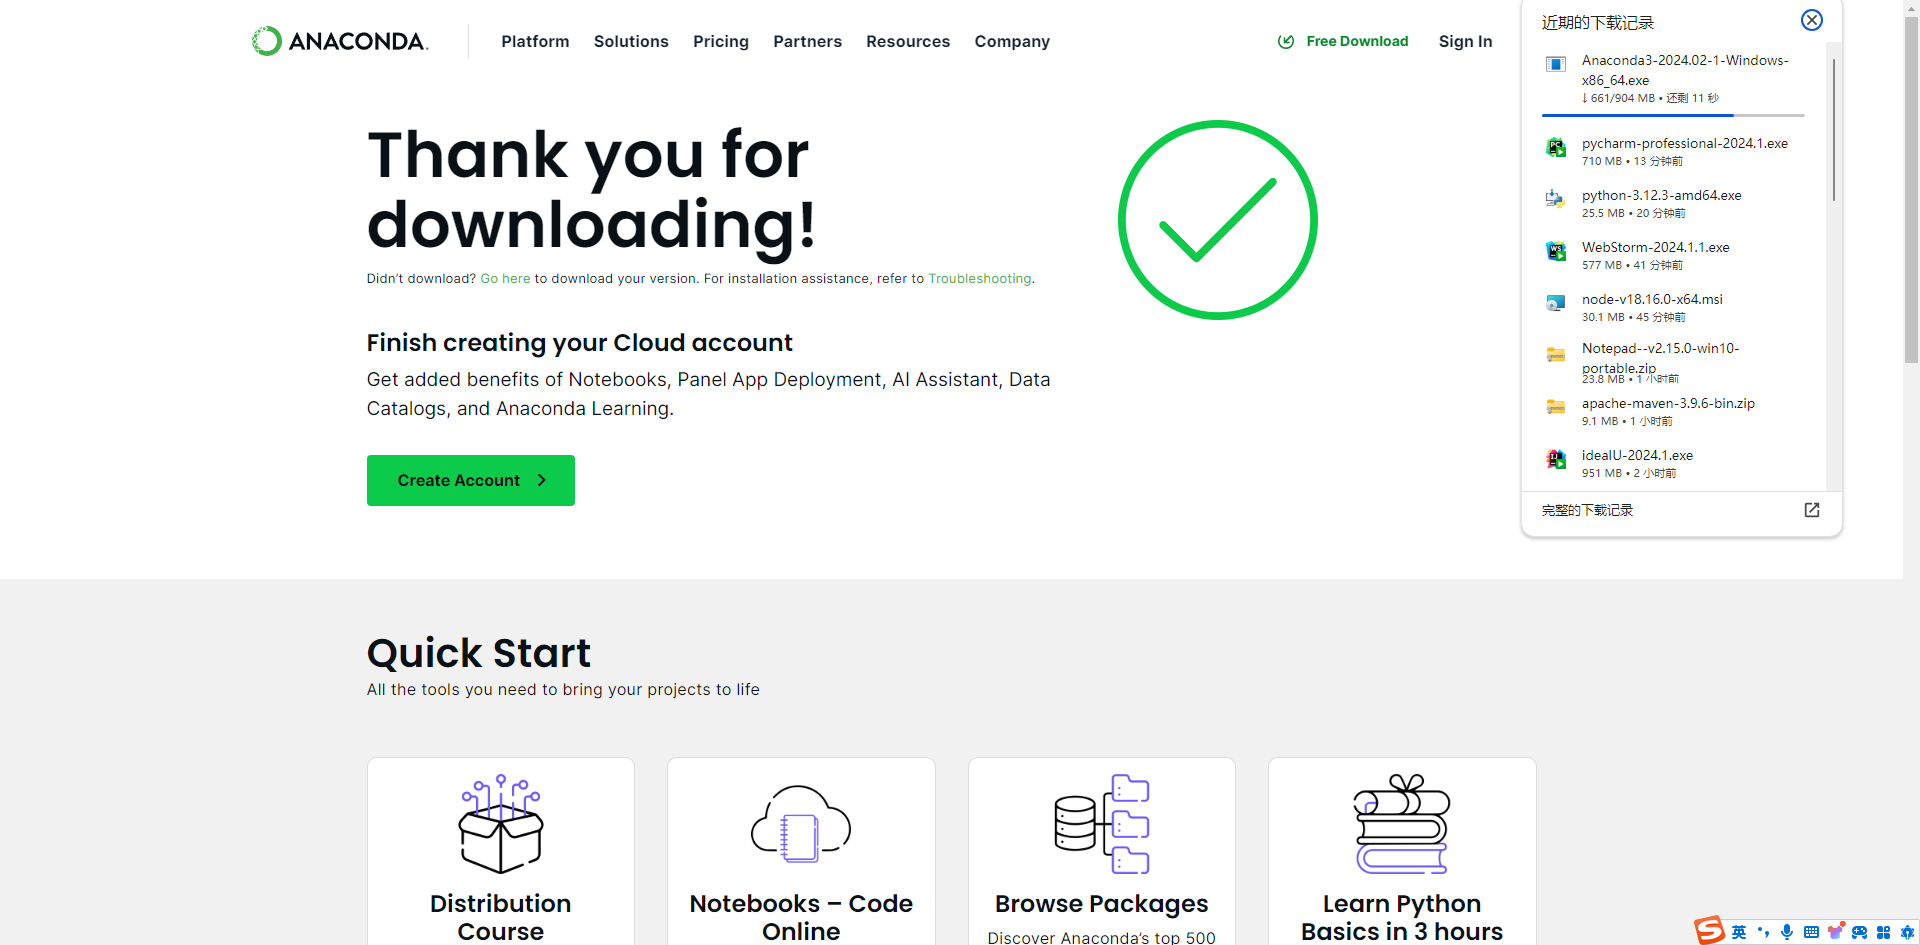Screen dimensions: 1920x945
Task: Click the open-in-new-tab icon for download history
Action: click(x=1811, y=510)
